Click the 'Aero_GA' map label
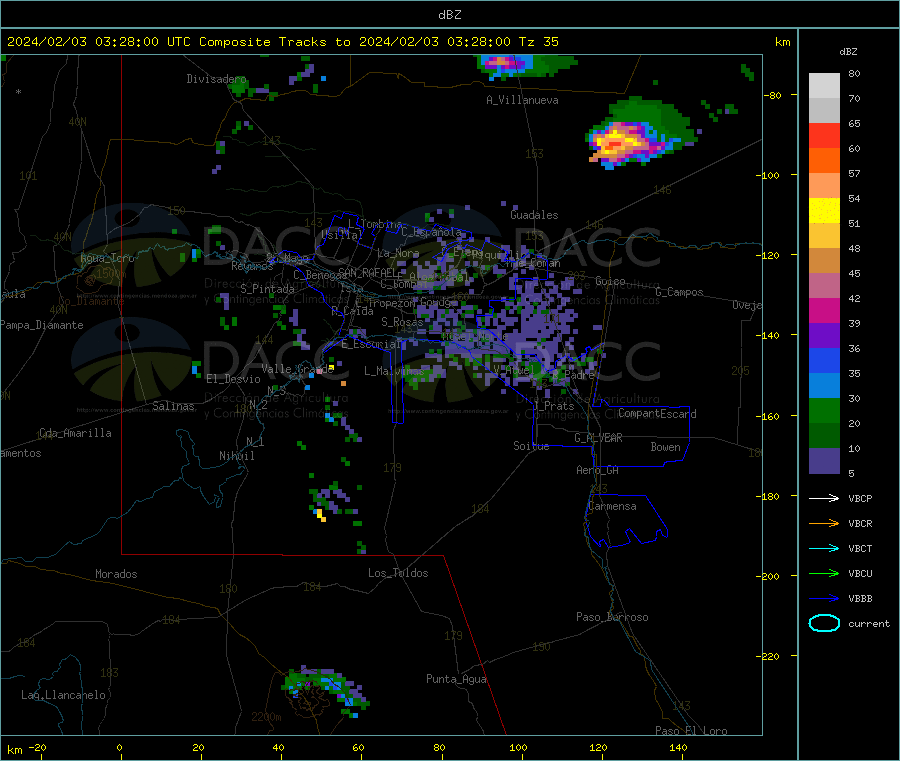Image resolution: width=900 pixels, height=761 pixels. 597,470
